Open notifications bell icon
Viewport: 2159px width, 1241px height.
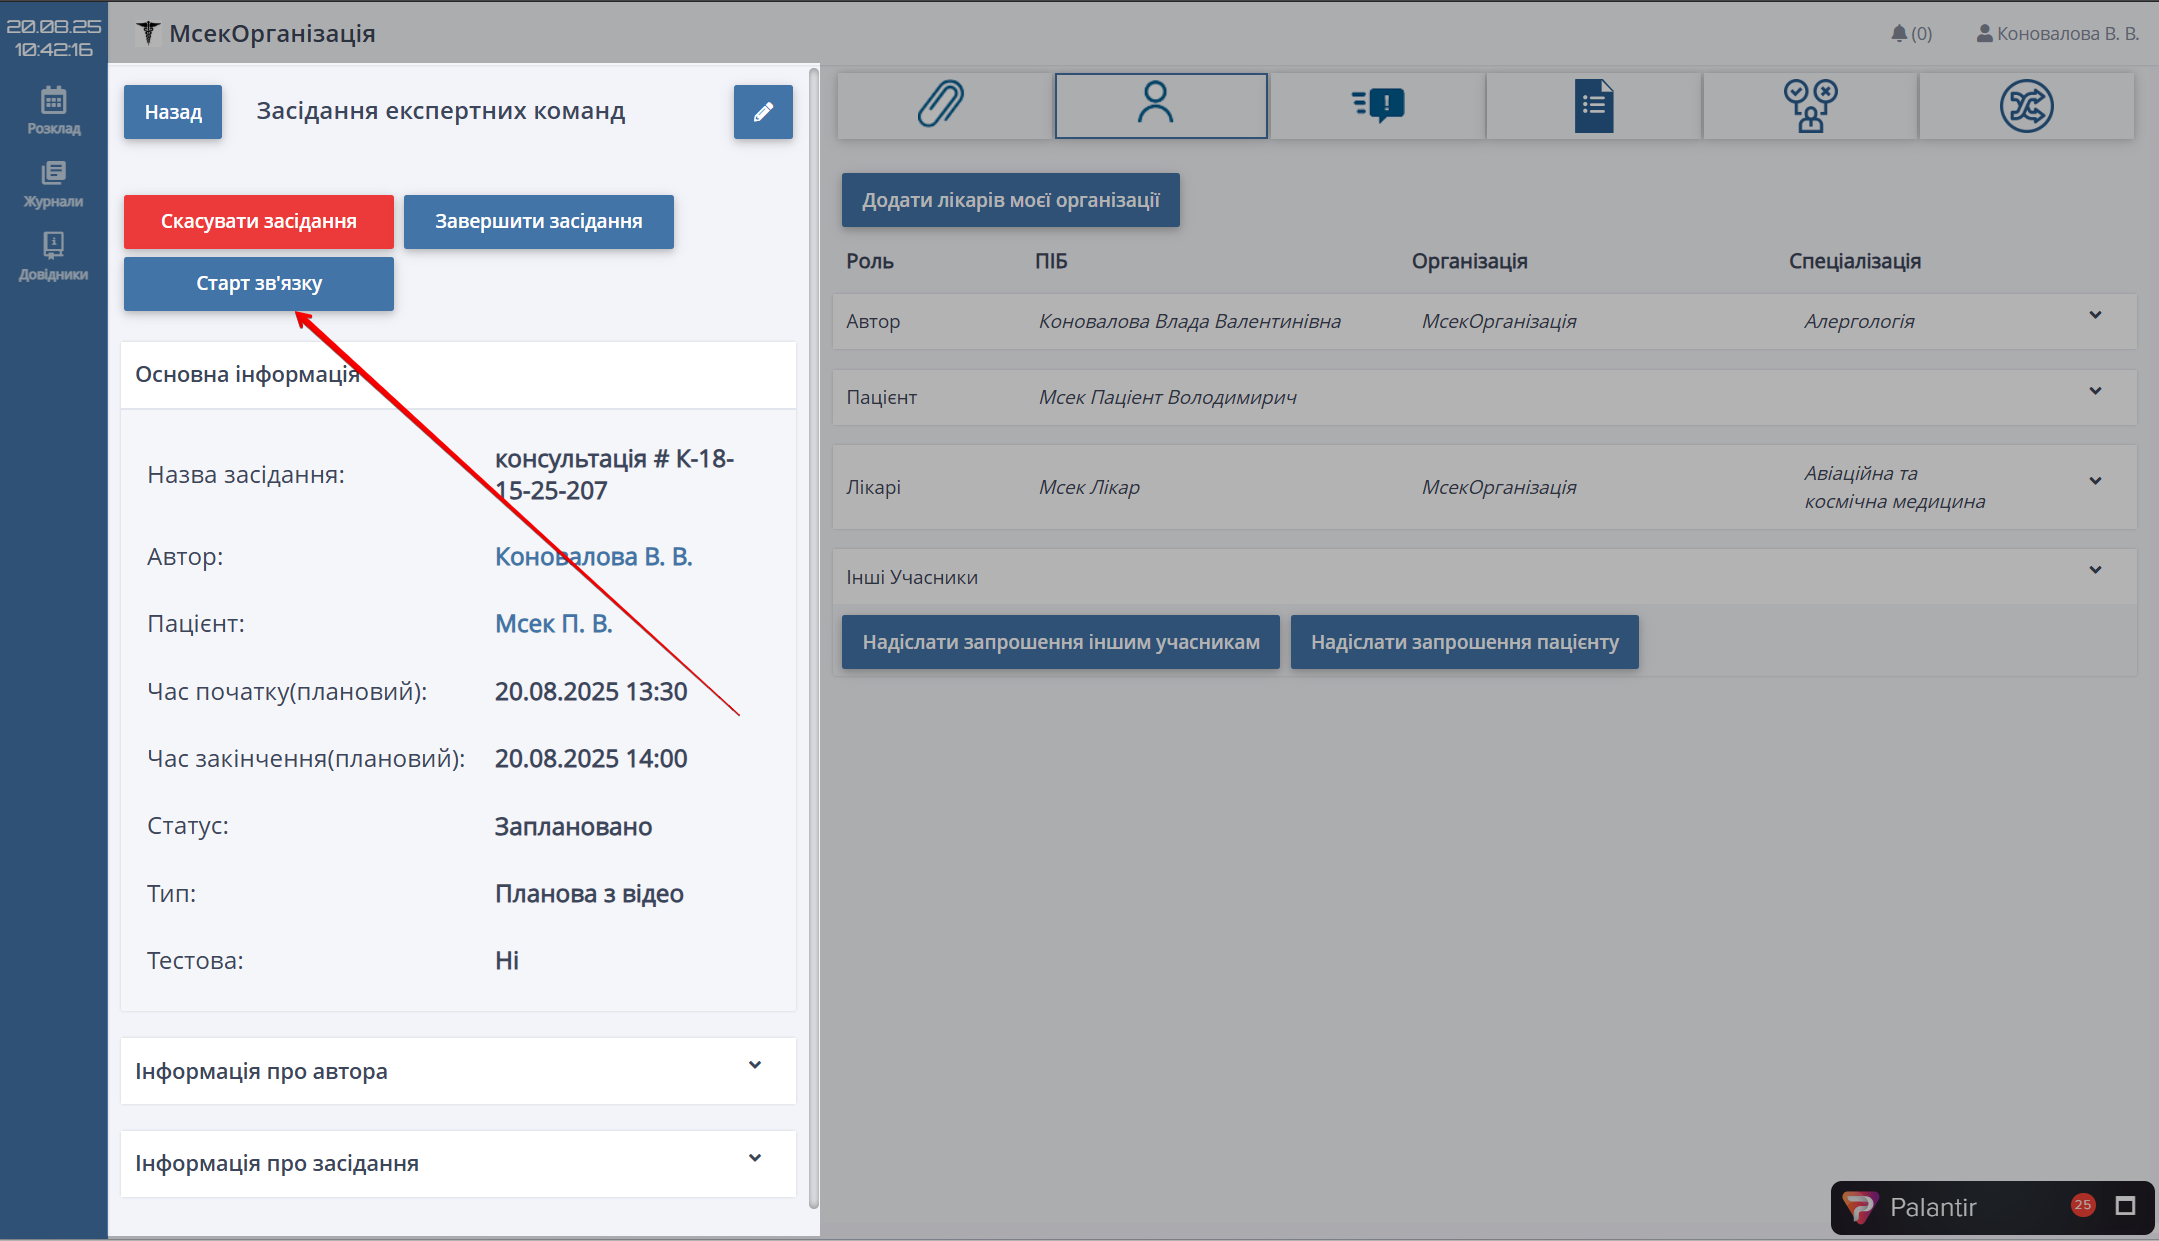point(1899,34)
